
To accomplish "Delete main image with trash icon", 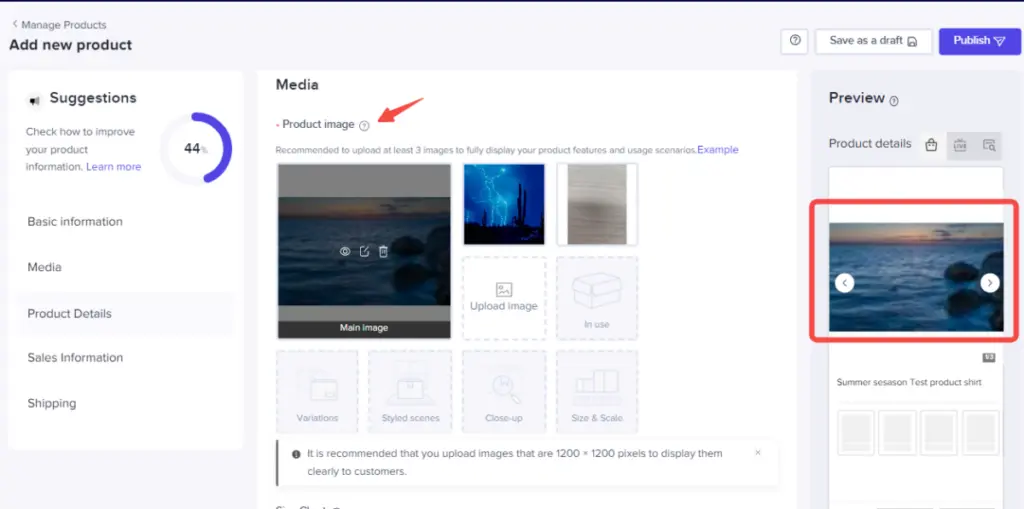I will click(383, 252).
